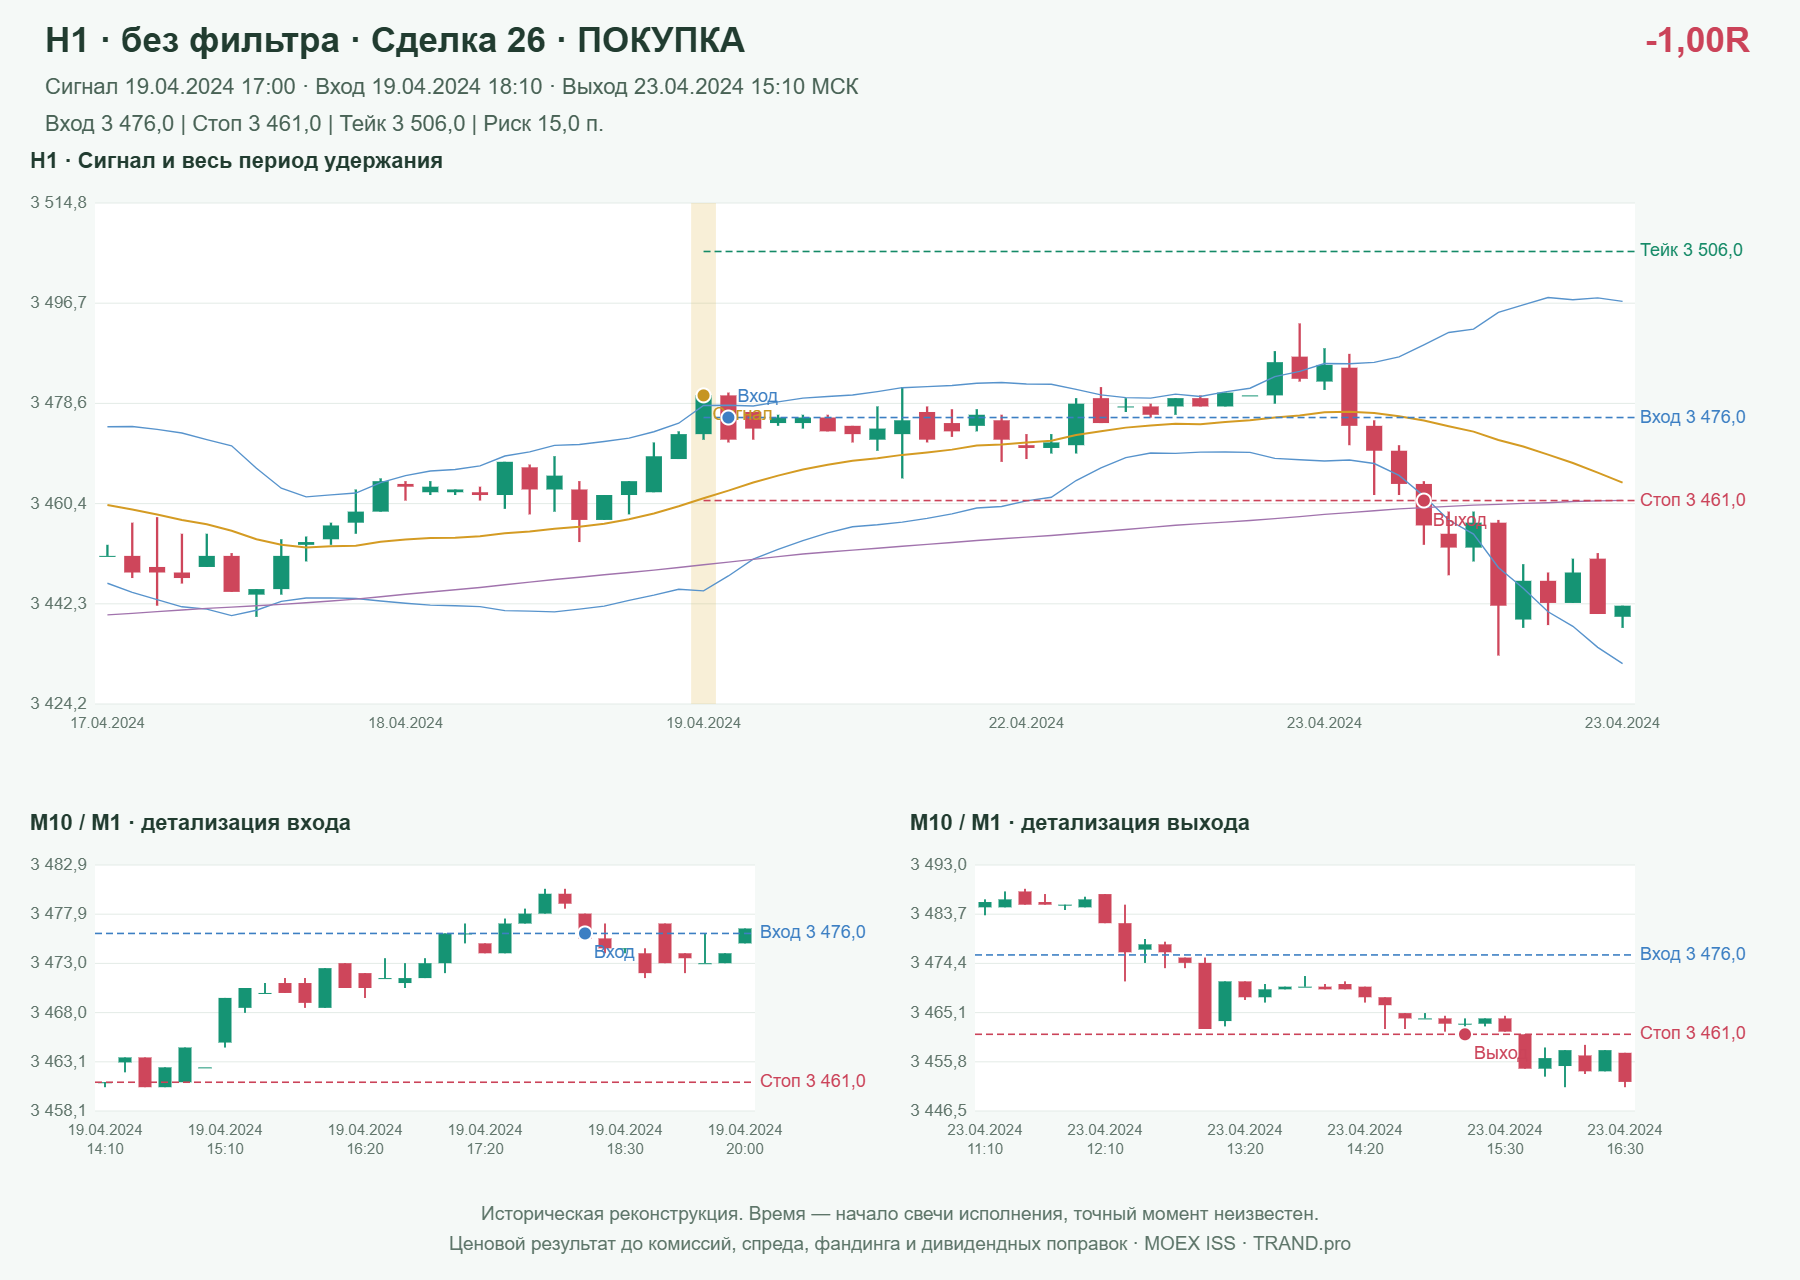The width and height of the screenshot is (1800, 1280).
Task: Click heading 'M10 / M1 · детализация выхода'
Action: pos(1080,823)
